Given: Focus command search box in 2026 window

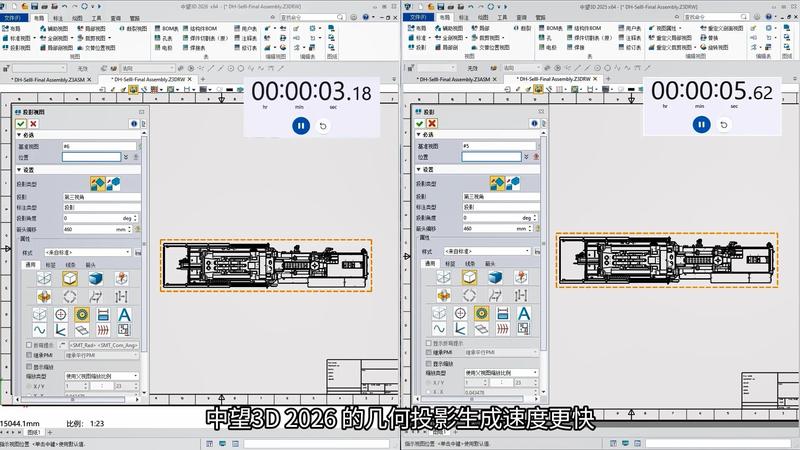Looking at the screenshot, I should [312, 17].
